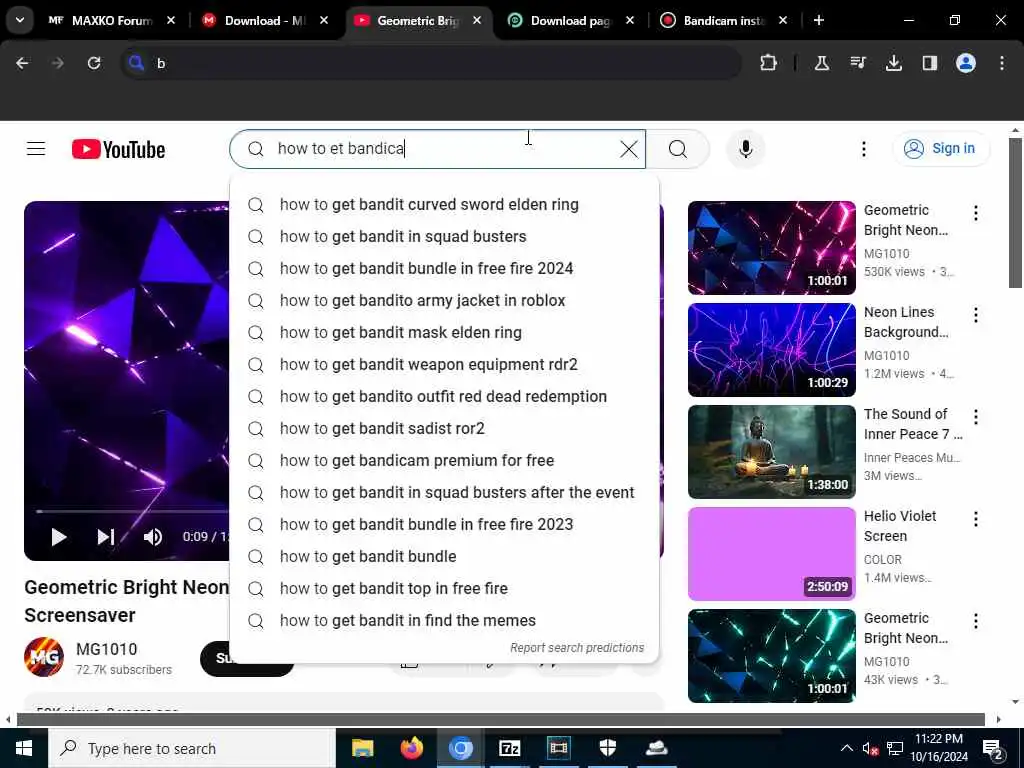
Task: Select suggestion squad busters after the event
Action: tap(444, 492)
